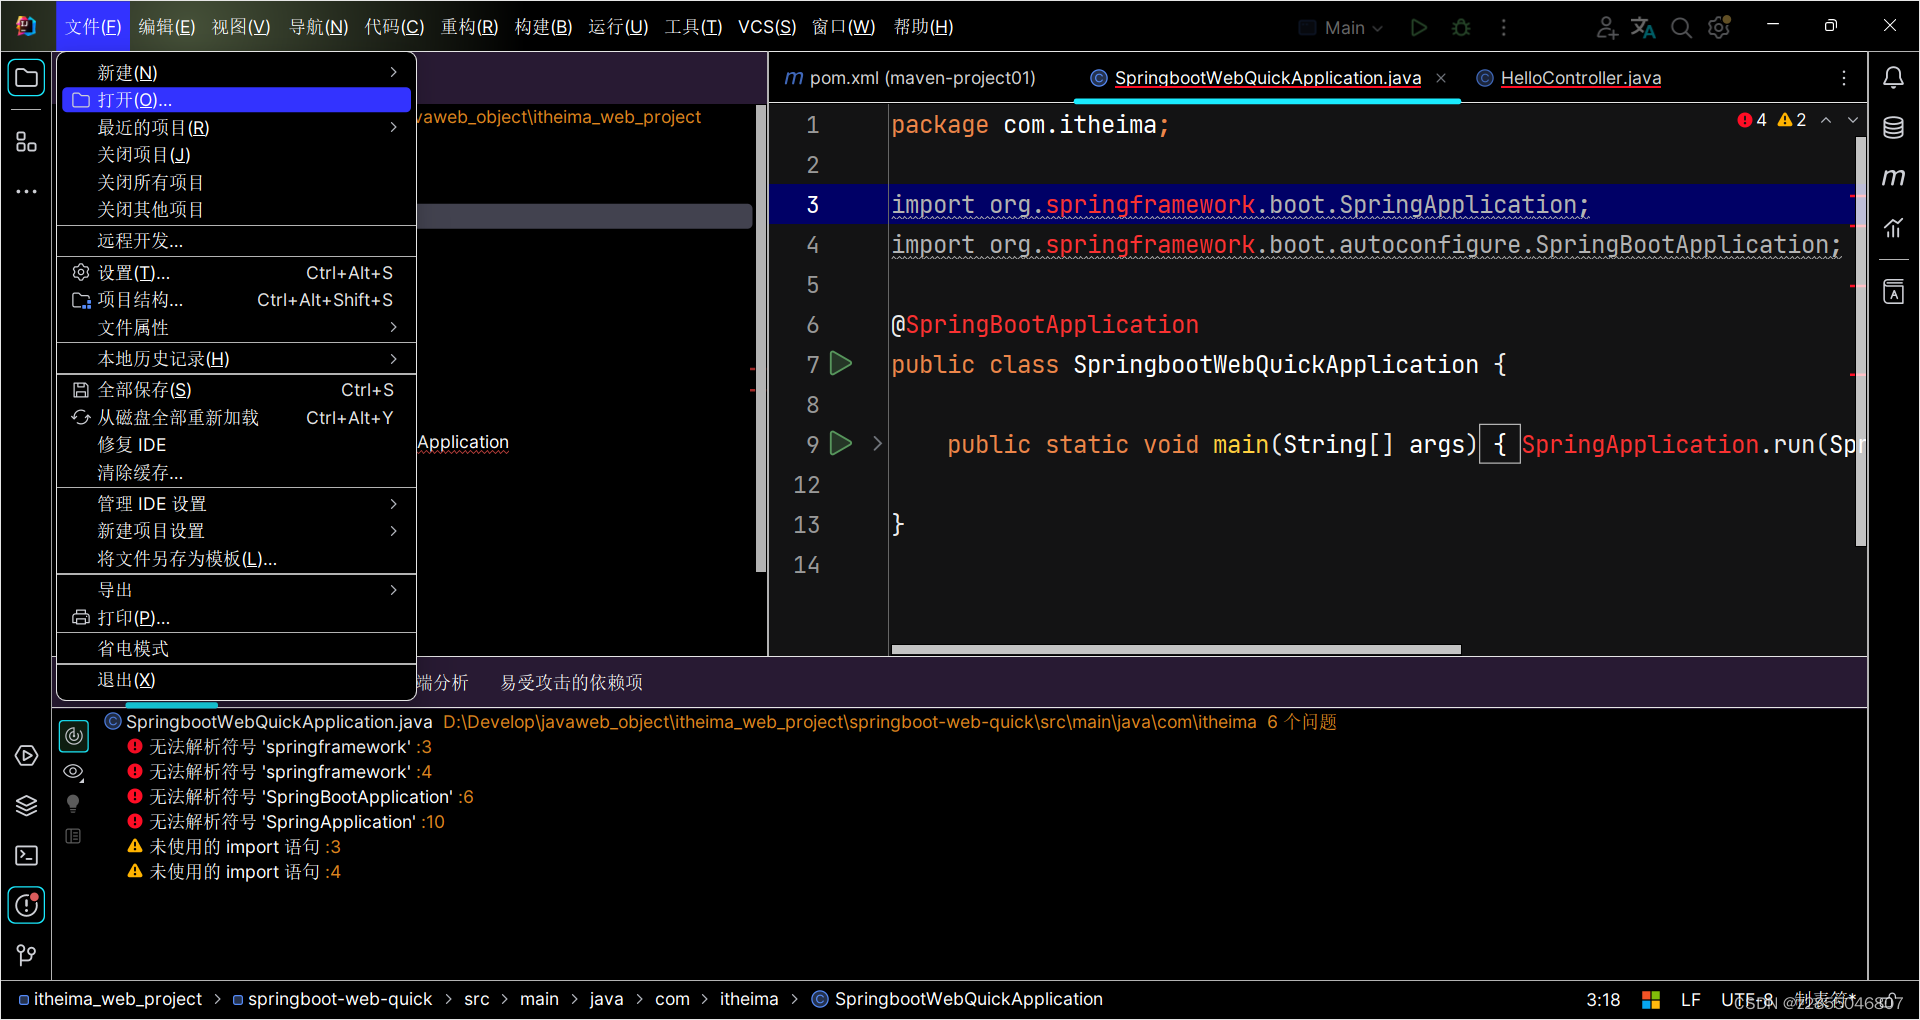Open the Git branches tool window
This screenshot has height=1020, width=1920.
(x=26, y=955)
